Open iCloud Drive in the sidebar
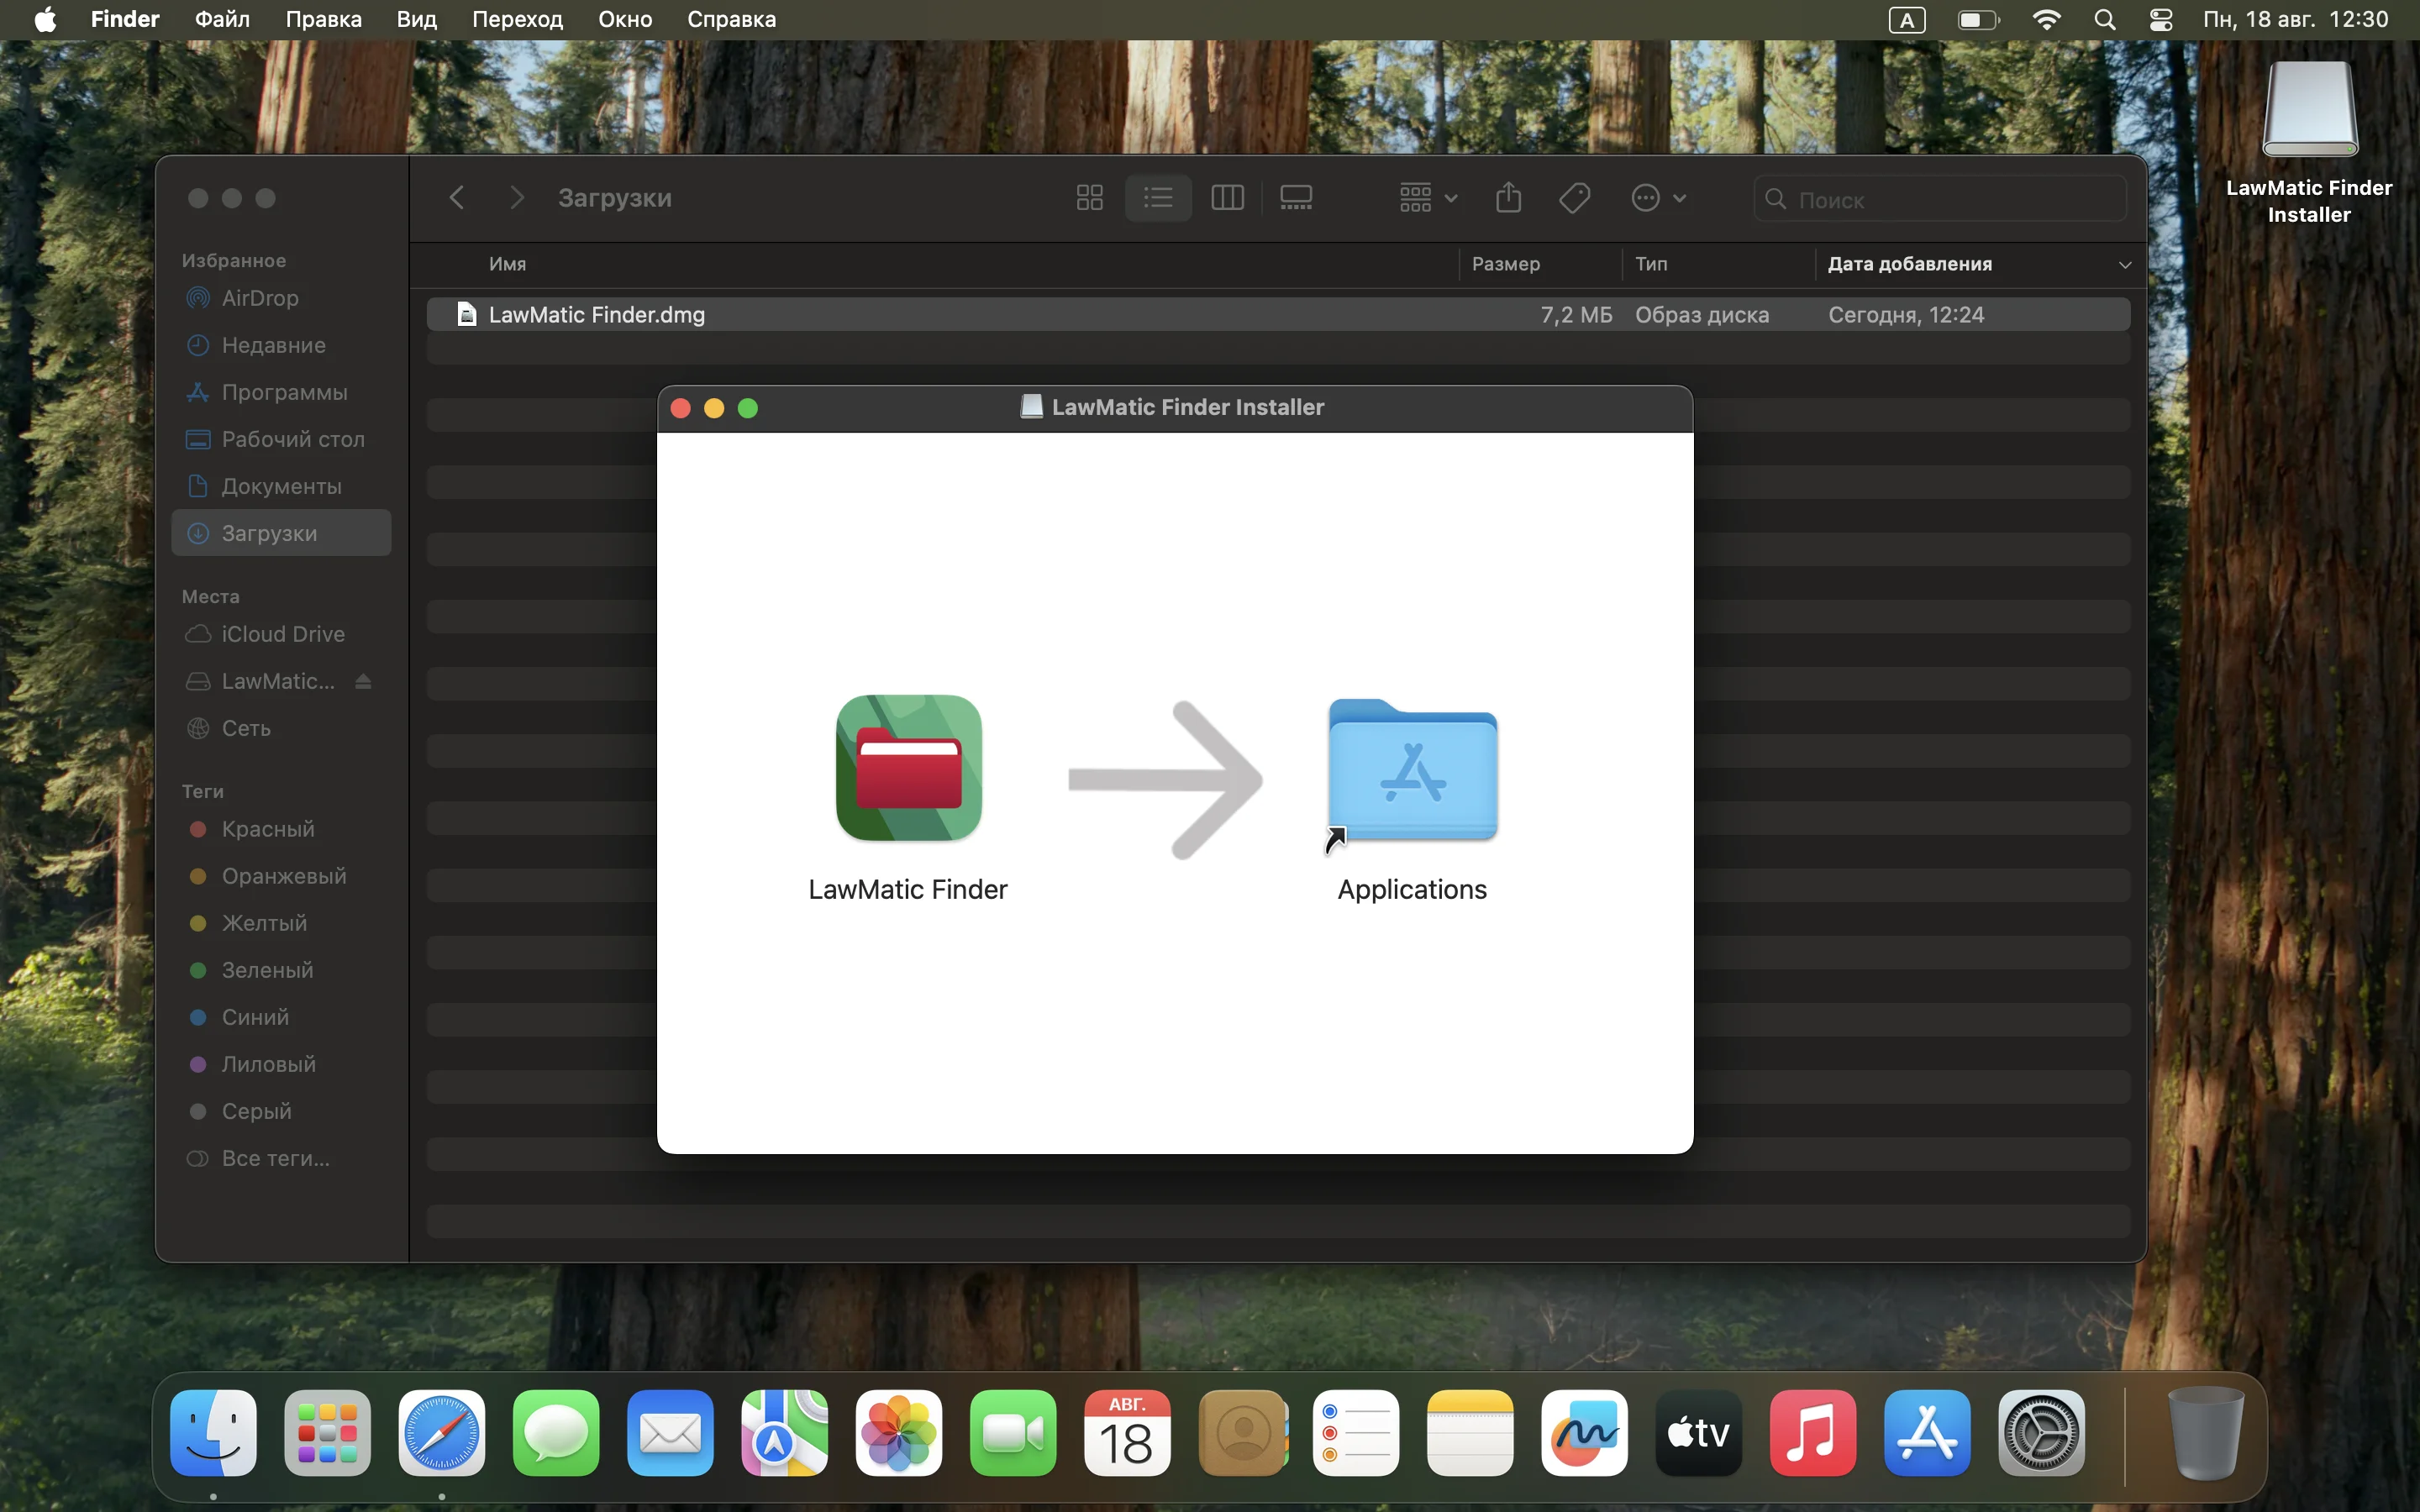Viewport: 2420px width, 1512px height. pos(281,634)
